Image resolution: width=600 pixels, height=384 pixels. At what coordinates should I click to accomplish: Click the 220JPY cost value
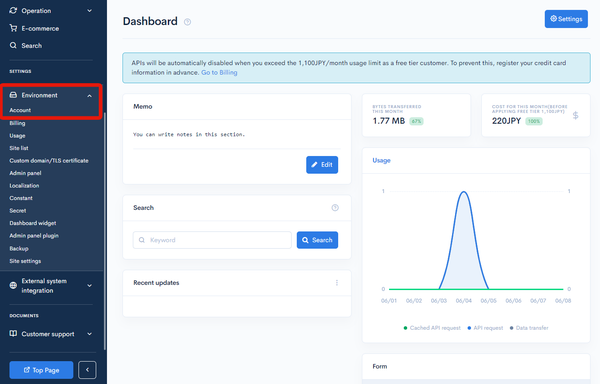pyautogui.click(x=506, y=121)
